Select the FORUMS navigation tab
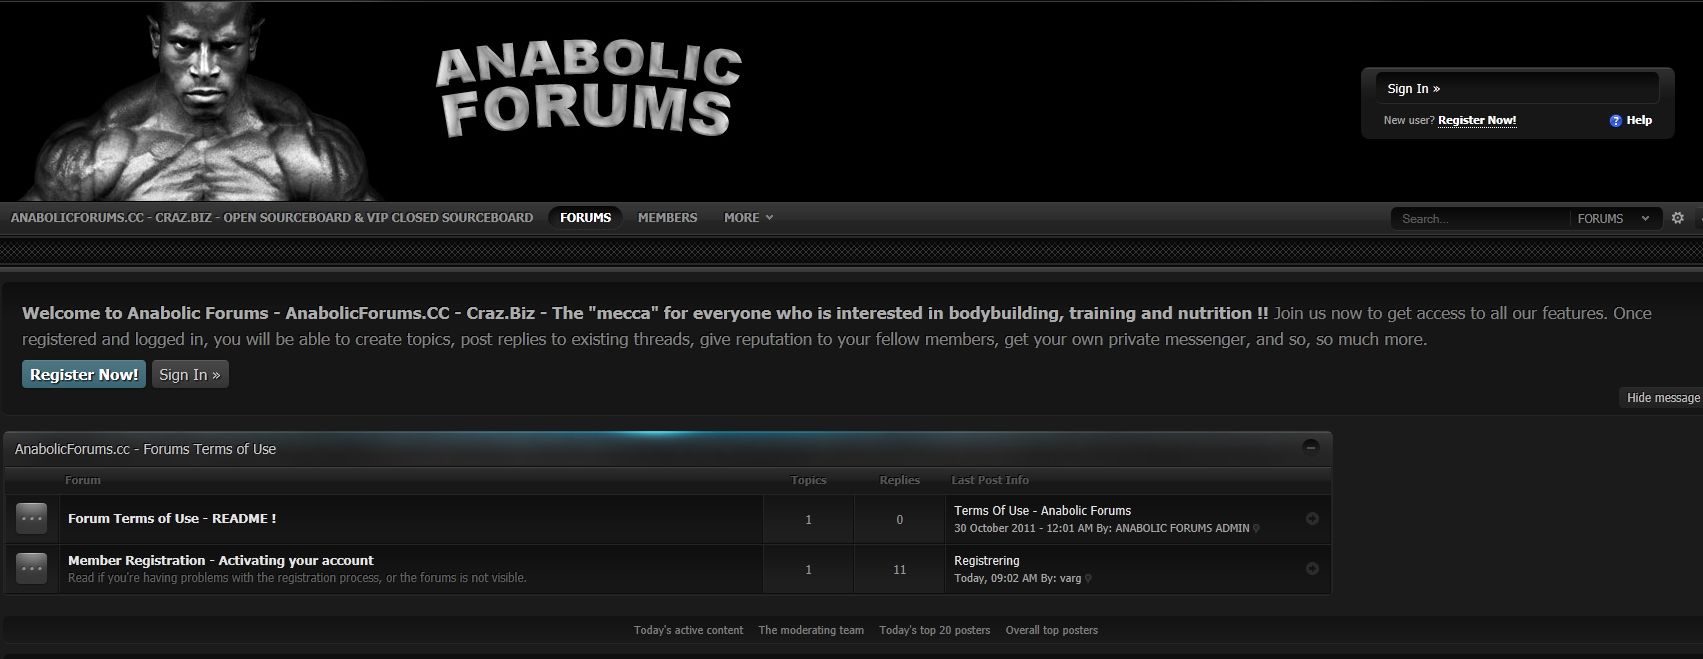The width and height of the screenshot is (1703, 659). (585, 217)
